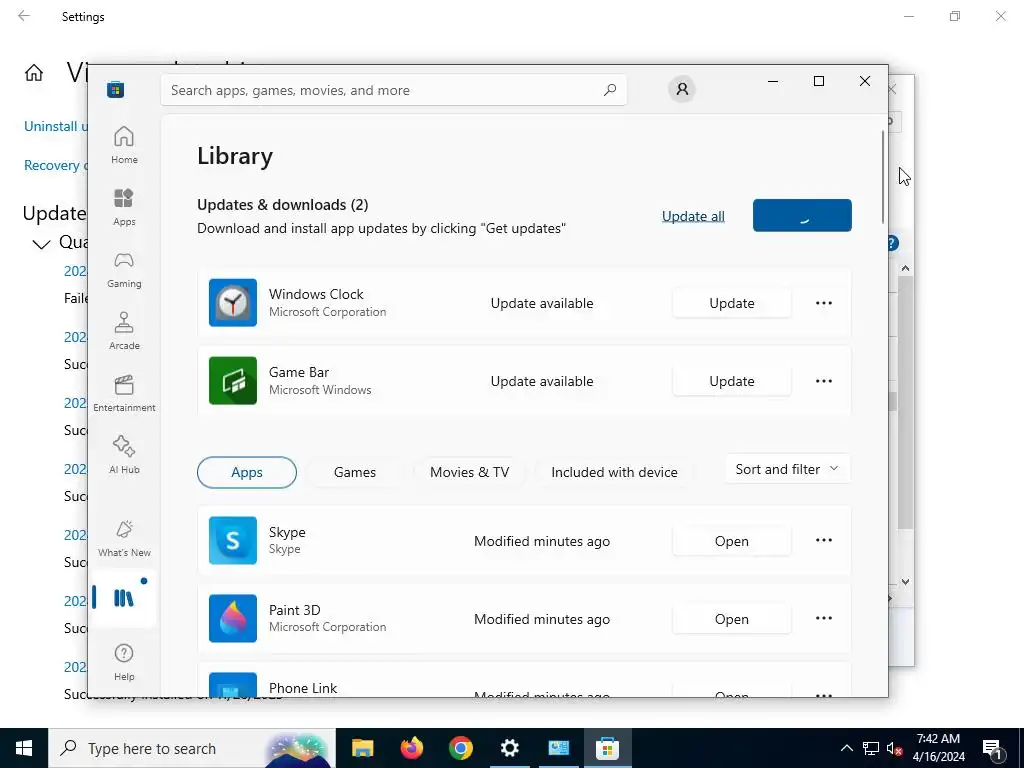Click the loading Get updates button
The height and width of the screenshot is (768, 1024).
[x=802, y=216]
